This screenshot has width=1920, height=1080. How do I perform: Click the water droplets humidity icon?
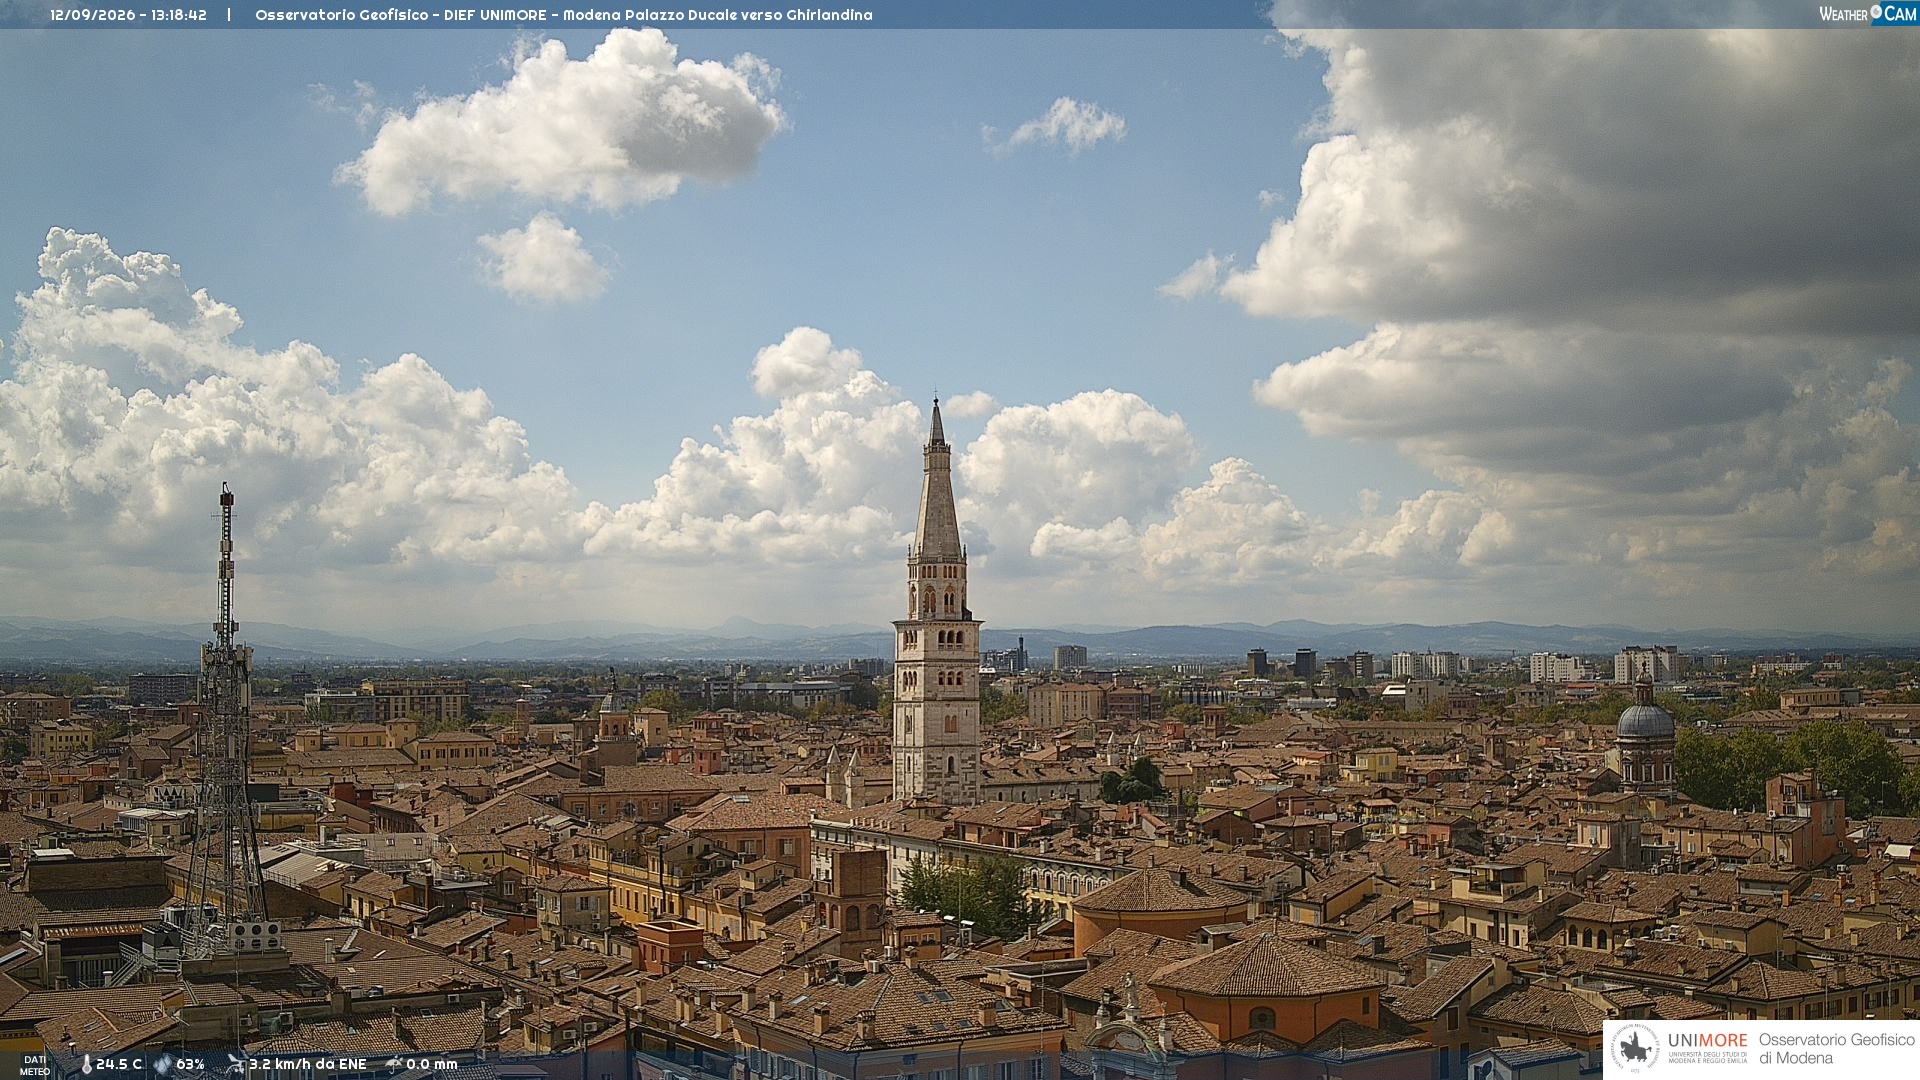tap(162, 1065)
